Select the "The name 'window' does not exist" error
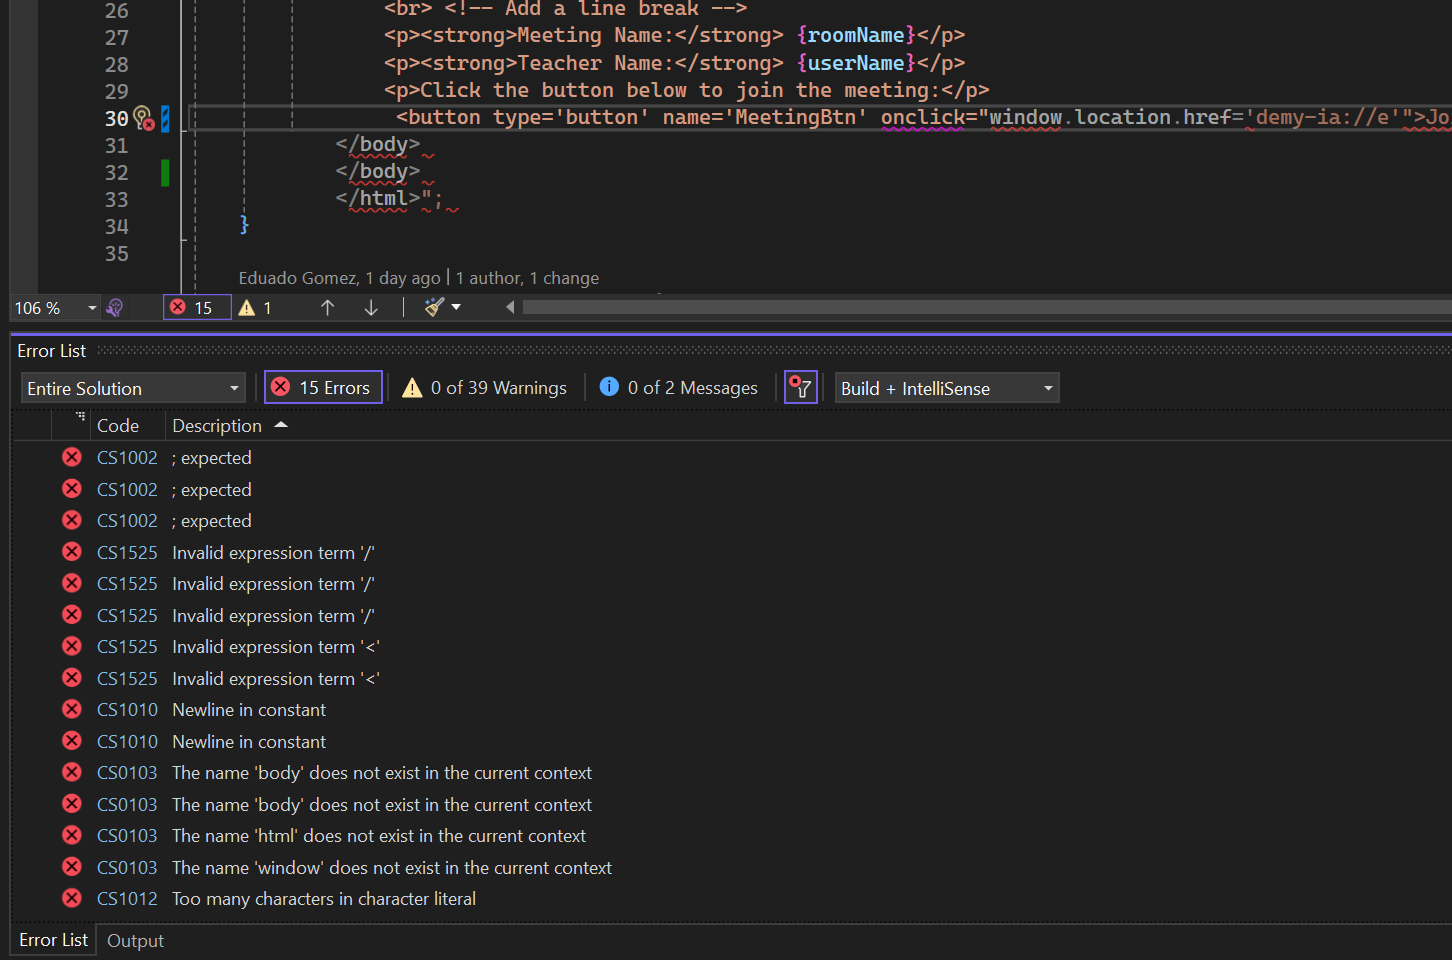The height and width of the screenshot is (960, 1452). [392, 868]
